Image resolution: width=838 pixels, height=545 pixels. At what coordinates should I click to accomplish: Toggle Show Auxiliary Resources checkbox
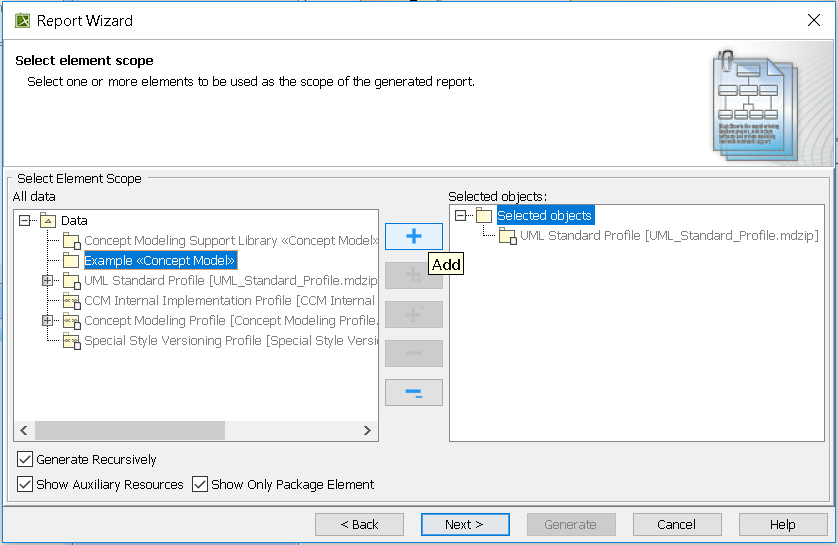[25, 484]
